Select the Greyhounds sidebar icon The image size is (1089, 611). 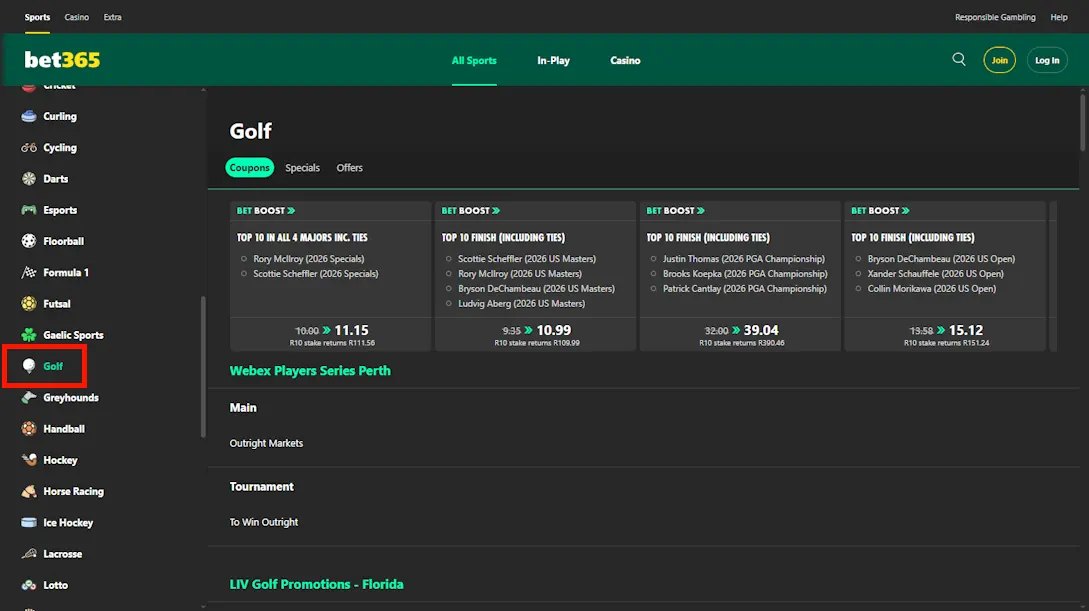pos(29,397)
